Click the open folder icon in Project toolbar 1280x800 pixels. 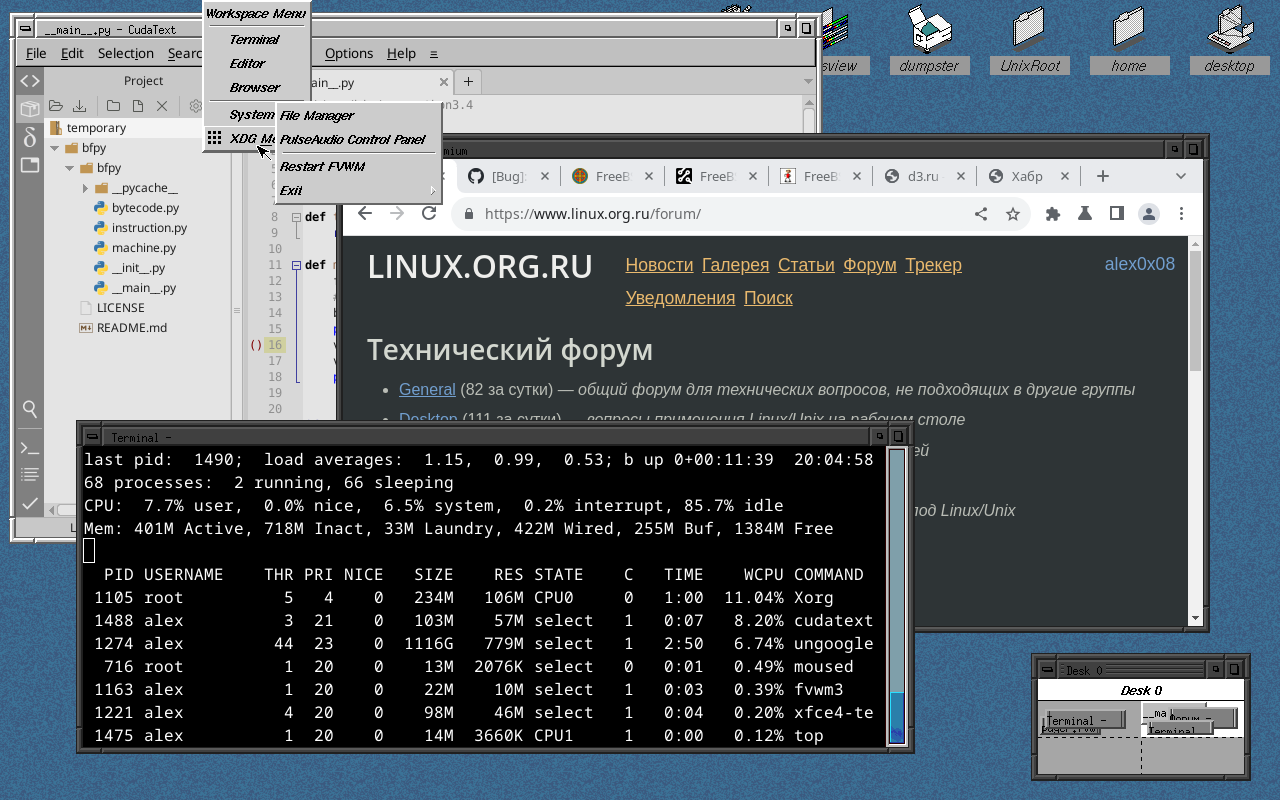56,106
